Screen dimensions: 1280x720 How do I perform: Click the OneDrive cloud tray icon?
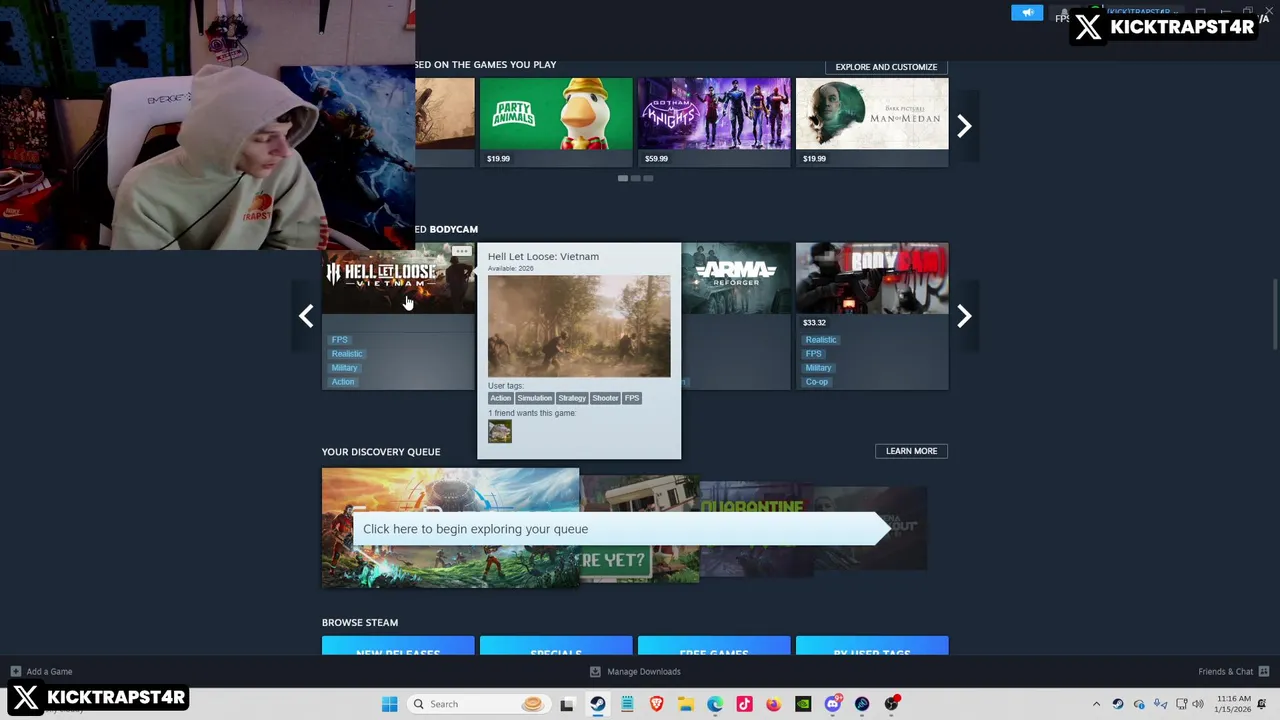[x=1139, y=704]
